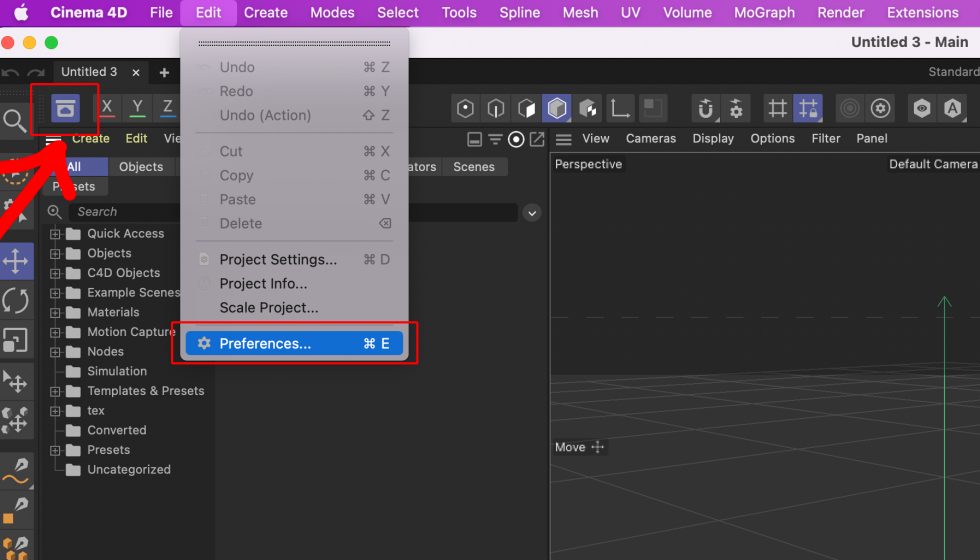
Task: Add a new project tab with plus button
Action: tap(164, 72)
